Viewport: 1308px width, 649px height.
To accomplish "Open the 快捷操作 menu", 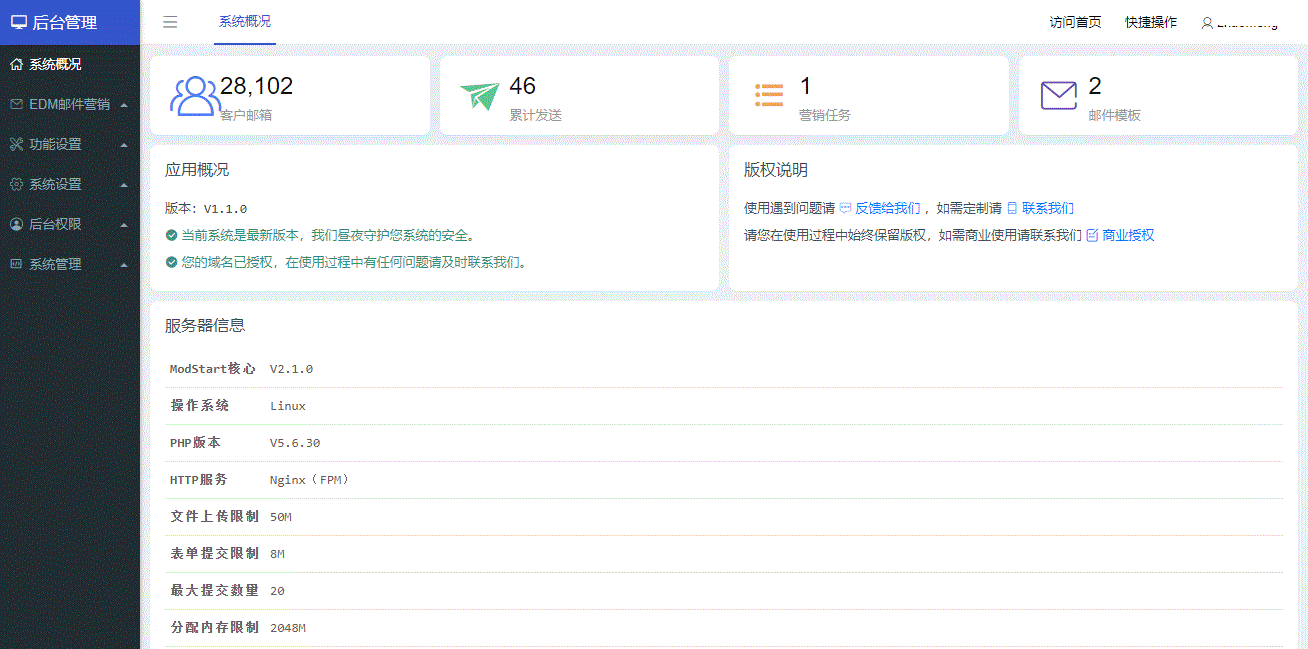I will (1151, 22).
